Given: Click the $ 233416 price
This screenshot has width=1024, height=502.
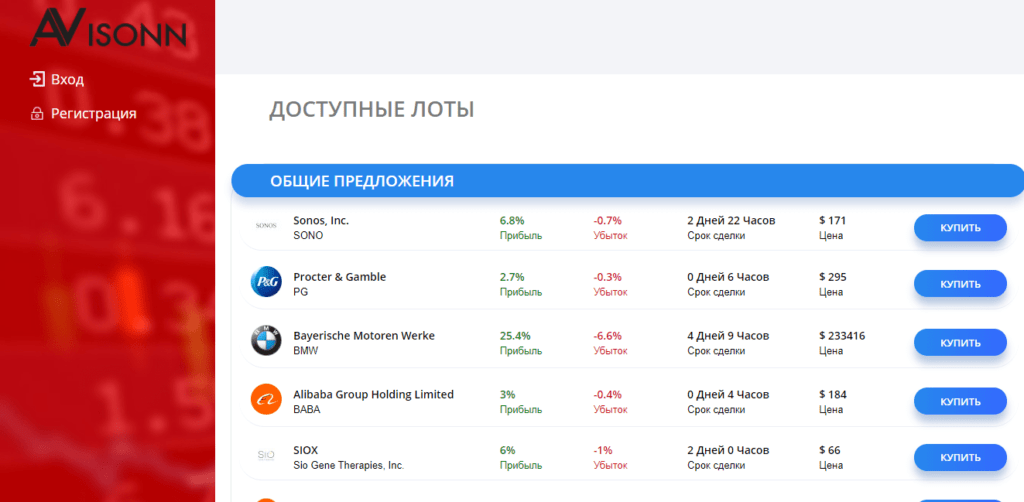Looking at the screenshot, I should tap(842, 336).
